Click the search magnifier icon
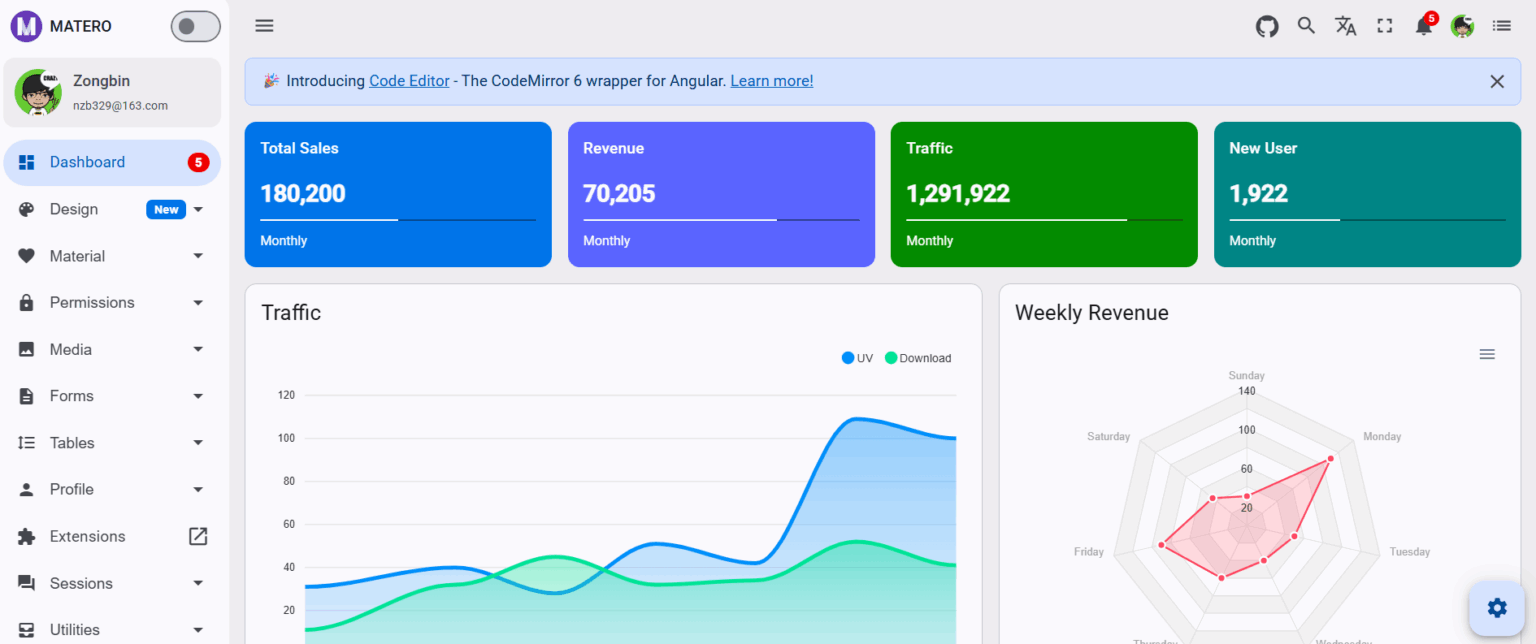Viewport: 1536px width, 644px height. point(1306,26)
